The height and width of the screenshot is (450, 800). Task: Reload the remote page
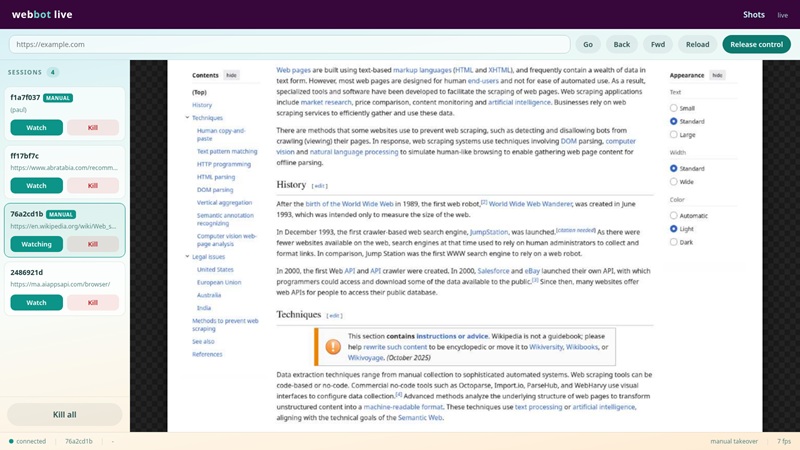(x=697, y=44)
